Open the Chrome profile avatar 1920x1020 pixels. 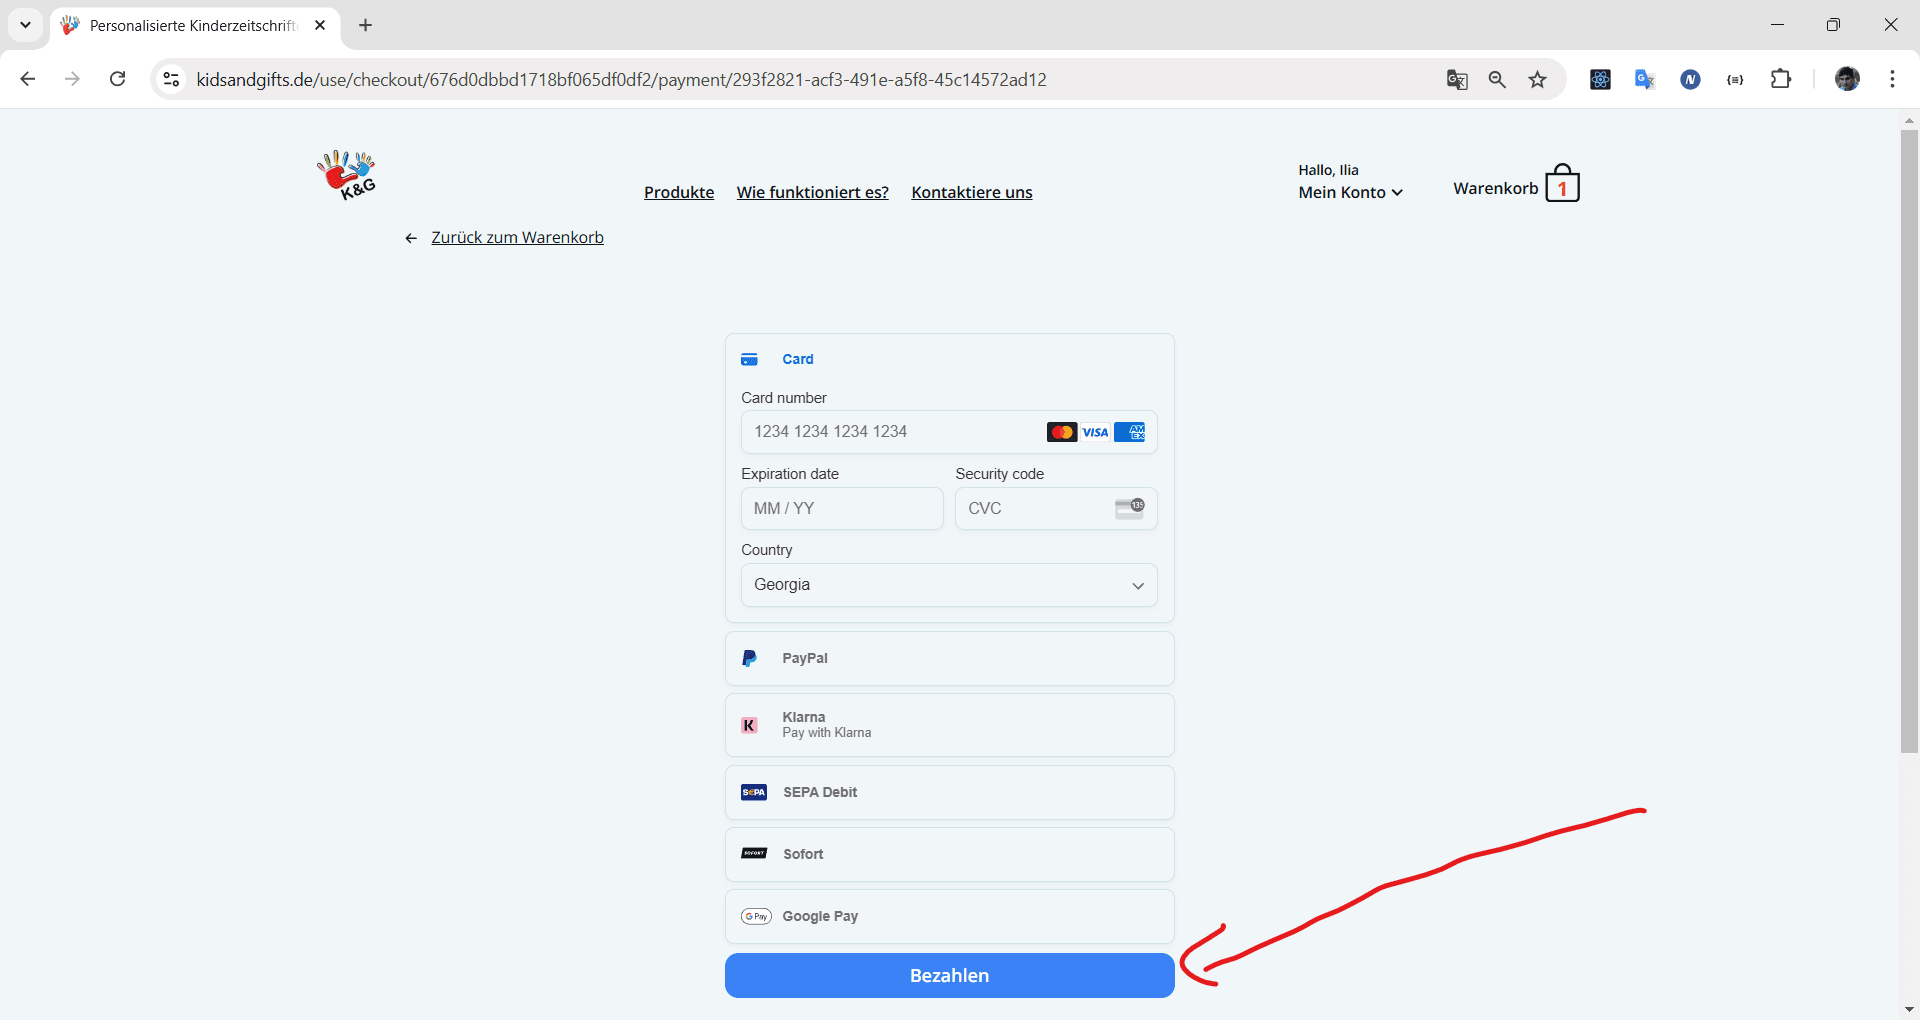tap(1847, 80)
